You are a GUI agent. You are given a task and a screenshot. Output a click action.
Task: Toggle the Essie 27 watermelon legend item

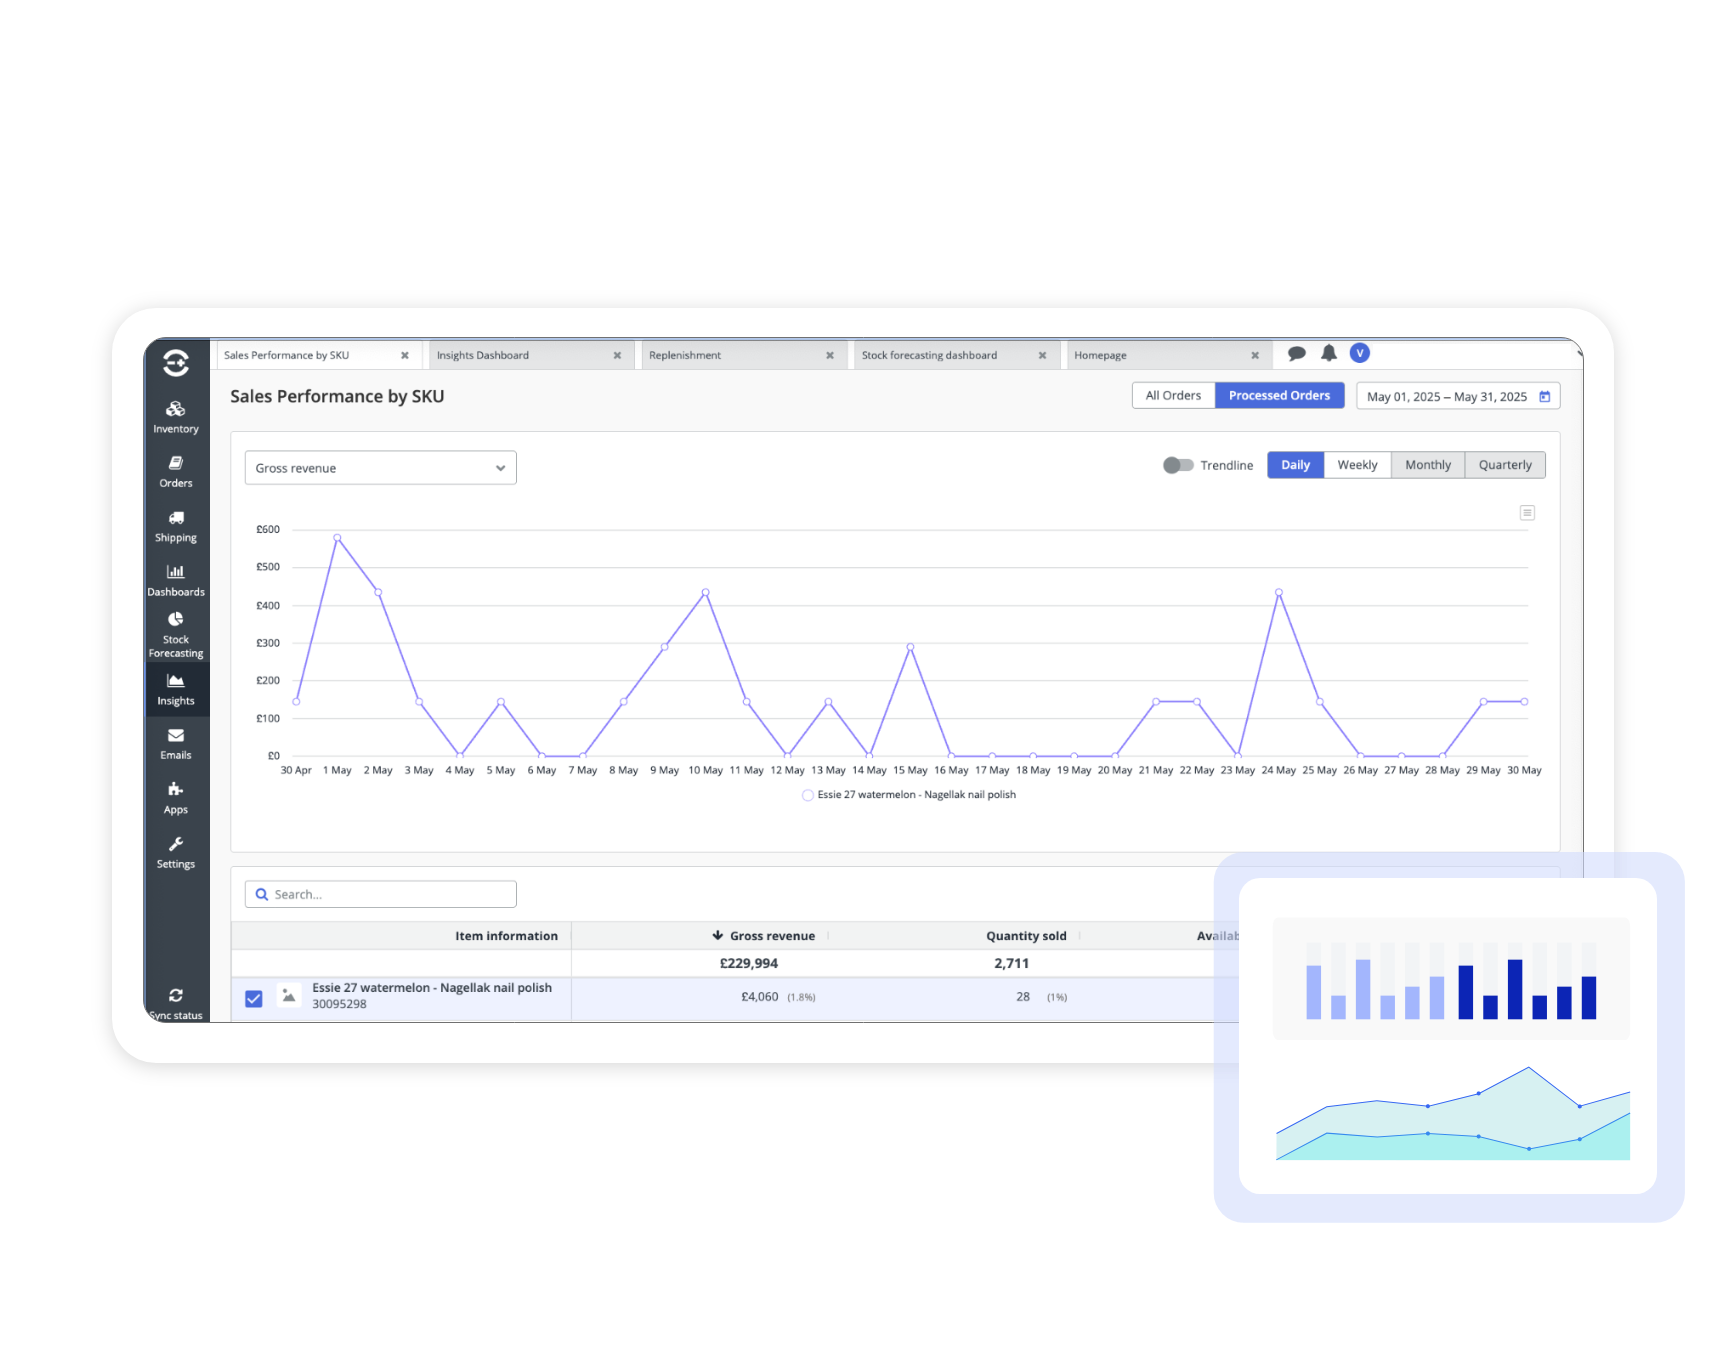pos(908,795)
